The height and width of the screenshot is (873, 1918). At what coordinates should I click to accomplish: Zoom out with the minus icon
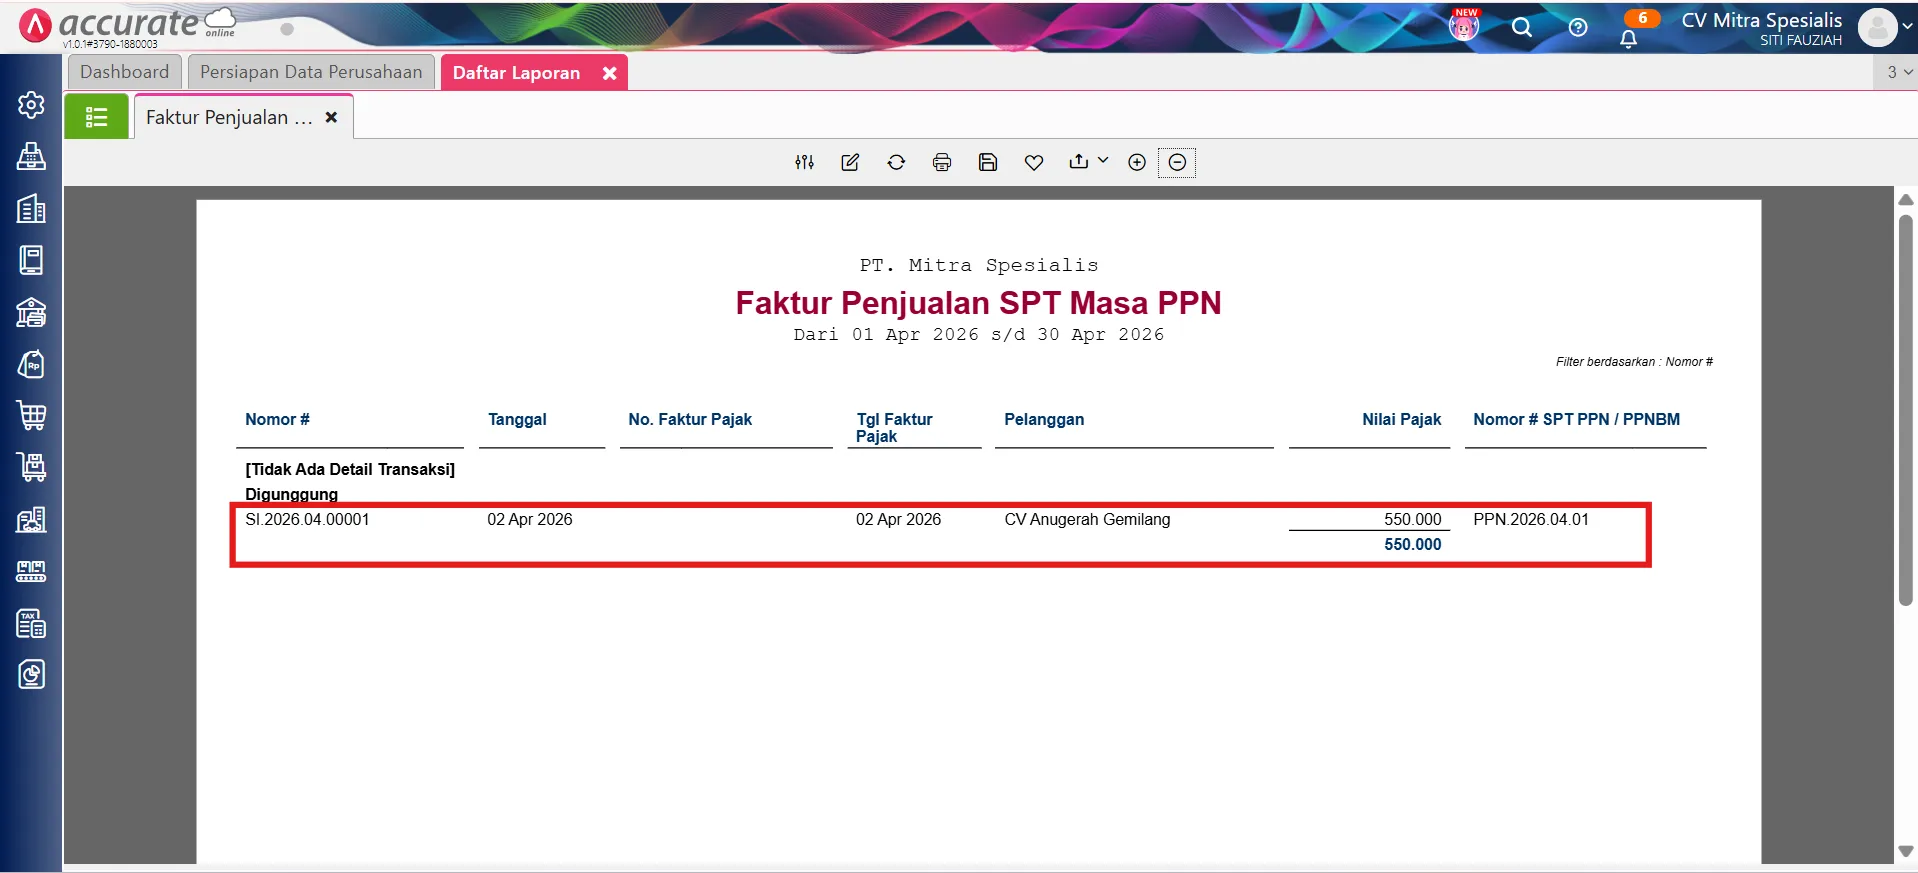pyautogui.click(x=1177, y=162)
